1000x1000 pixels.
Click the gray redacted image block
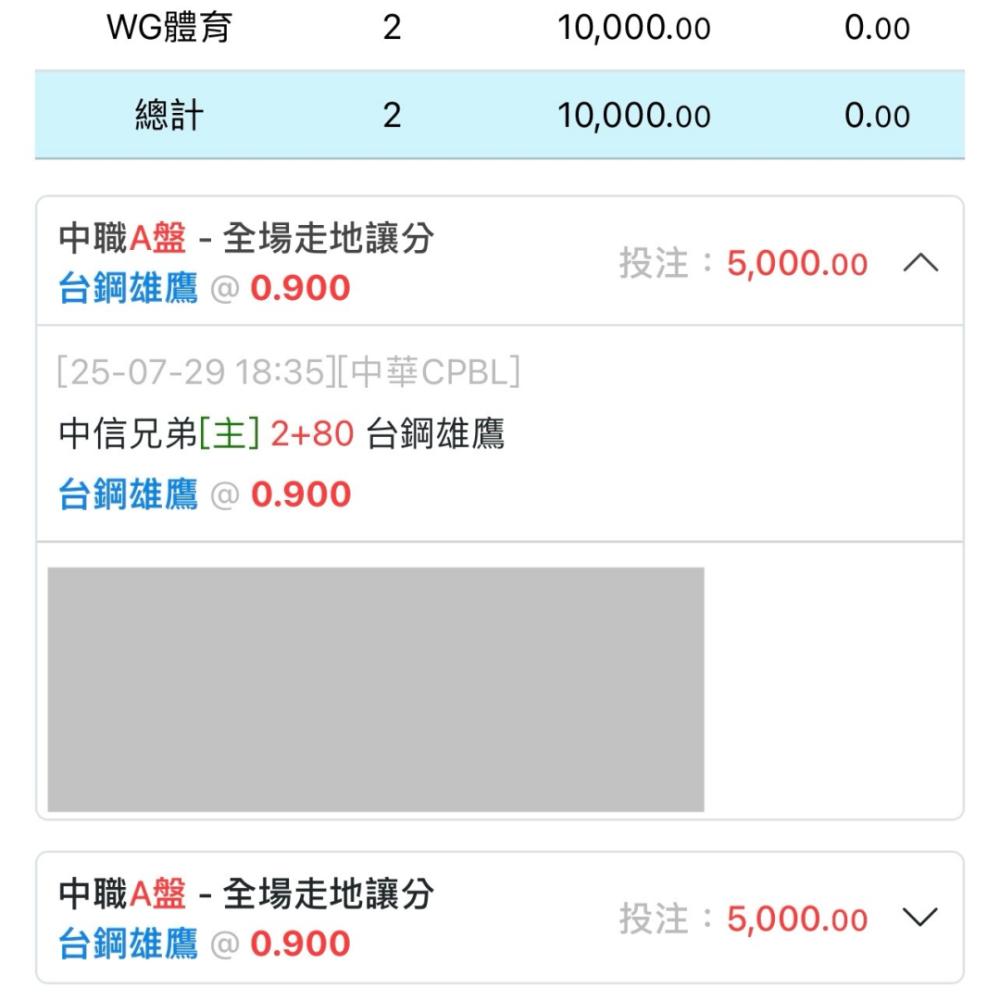click(376, 689)
